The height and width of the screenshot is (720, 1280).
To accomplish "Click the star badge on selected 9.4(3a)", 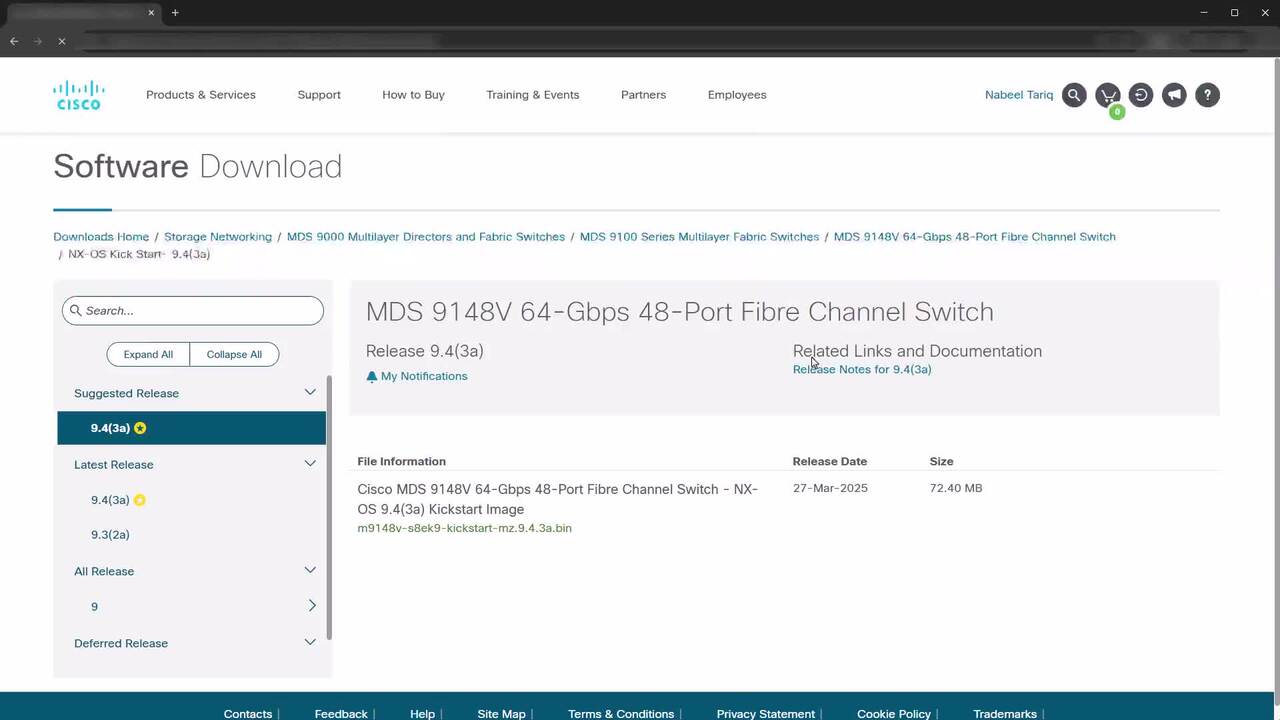I will [x=140, y=428].
